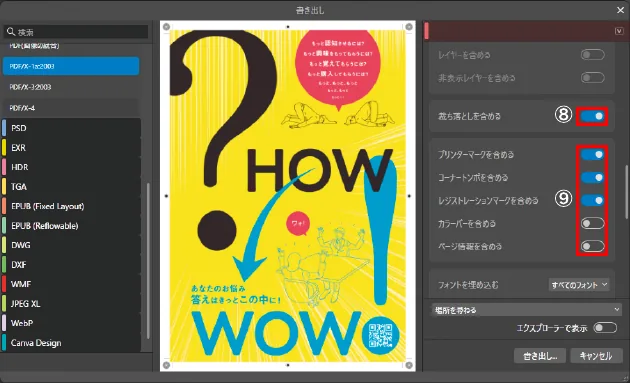Turn off コーナートンボを含める switch
This screenshot has width=630, height=383.
[x=592, y=178]
